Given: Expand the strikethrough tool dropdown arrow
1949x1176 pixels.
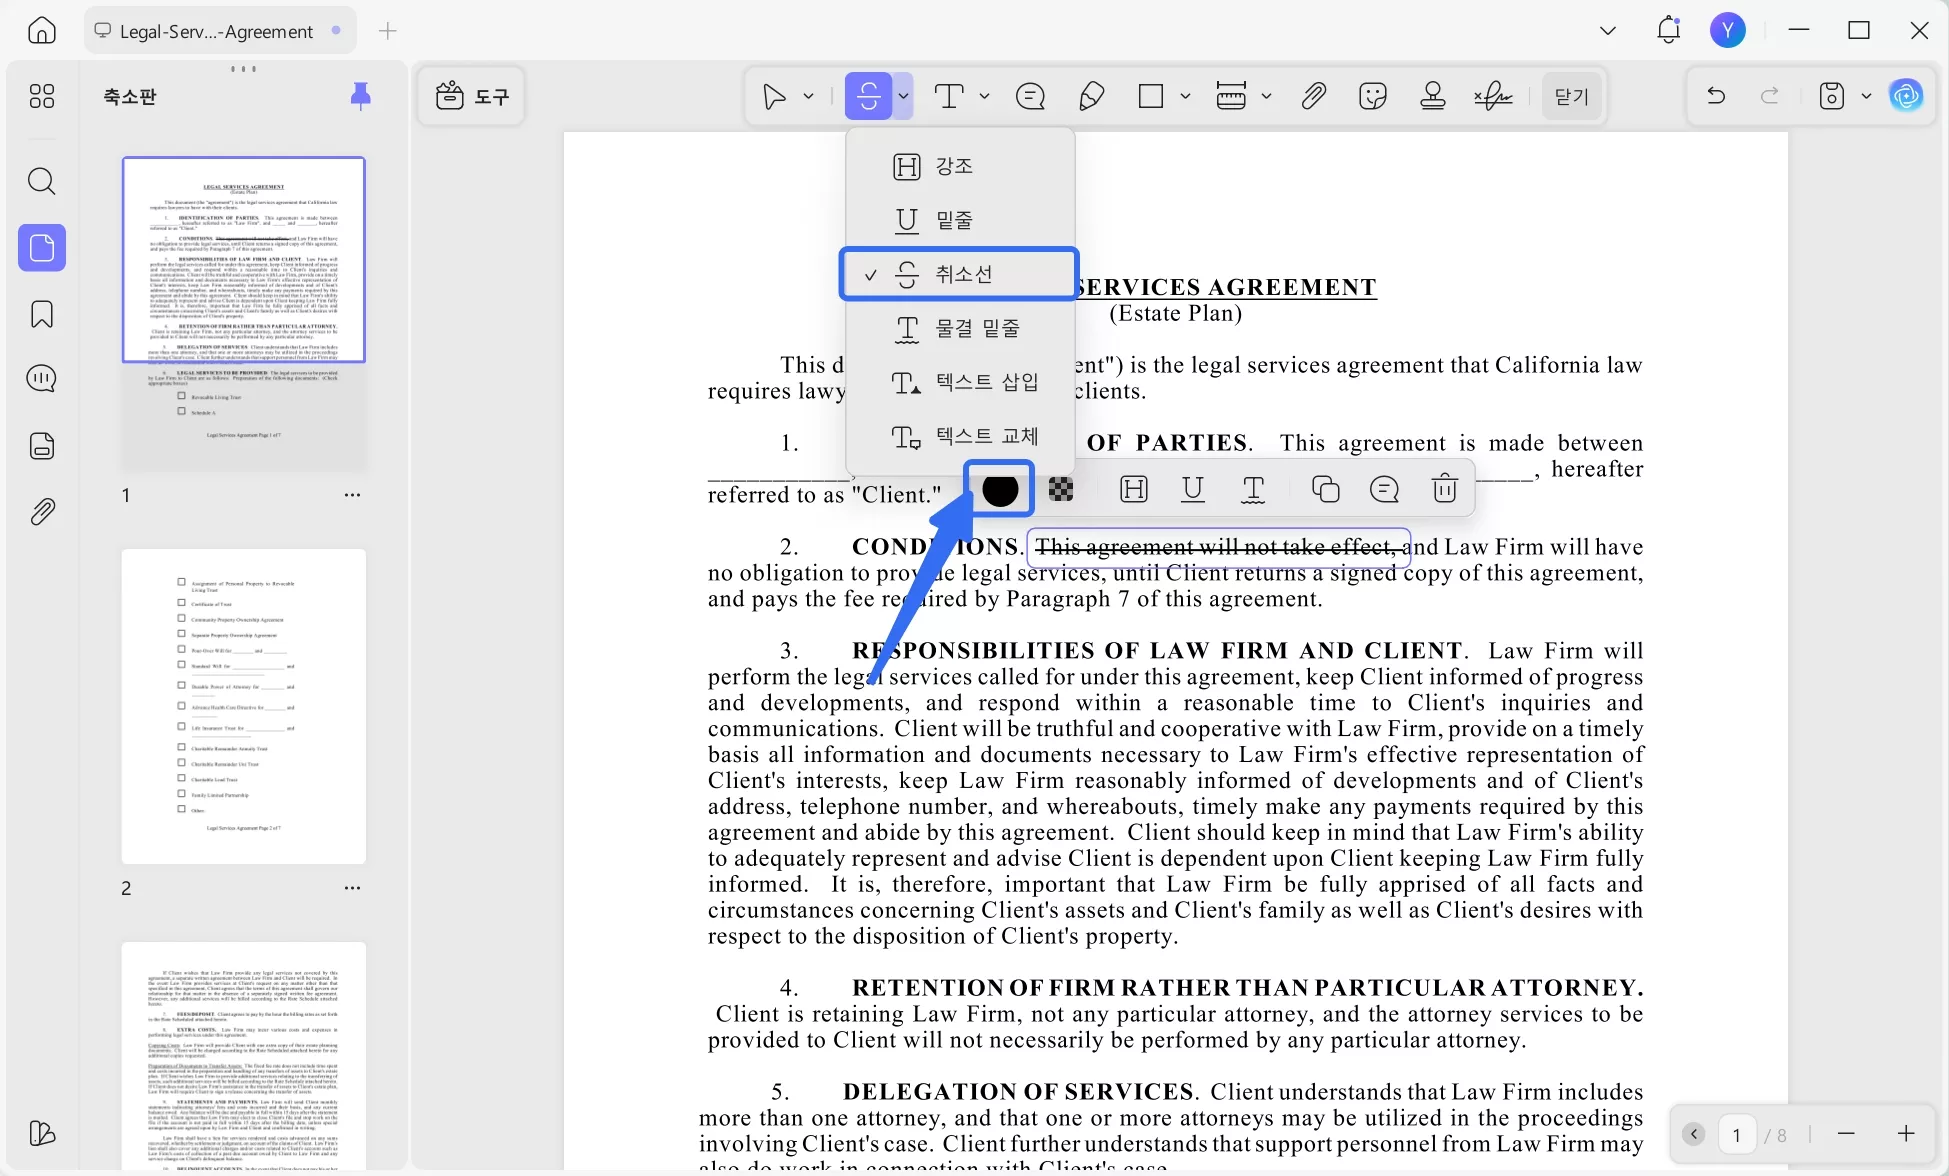Looking at the screenshot, I should click(903, 96).
